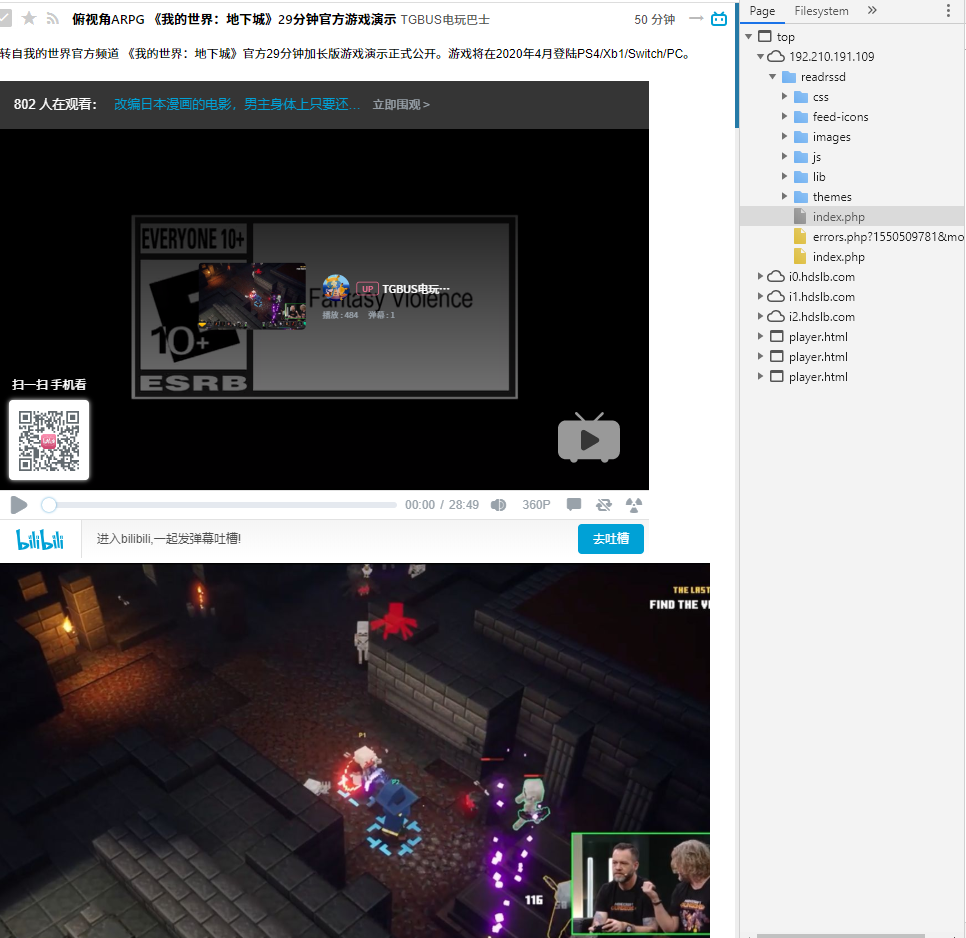This screenshot has height=938, width=966.
Task: Click the bilibili logo below the player
Action: click(x=40, y=539)
